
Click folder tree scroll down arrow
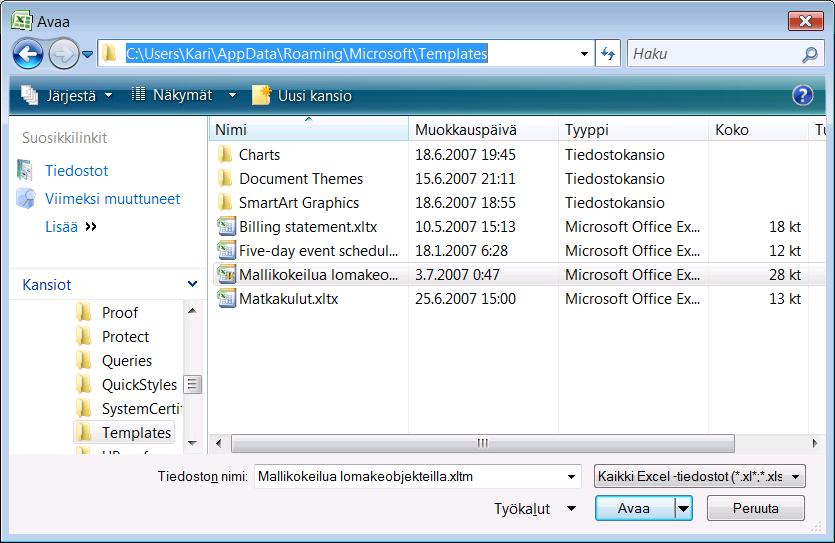pyautogui.click(x=192, y=443)
